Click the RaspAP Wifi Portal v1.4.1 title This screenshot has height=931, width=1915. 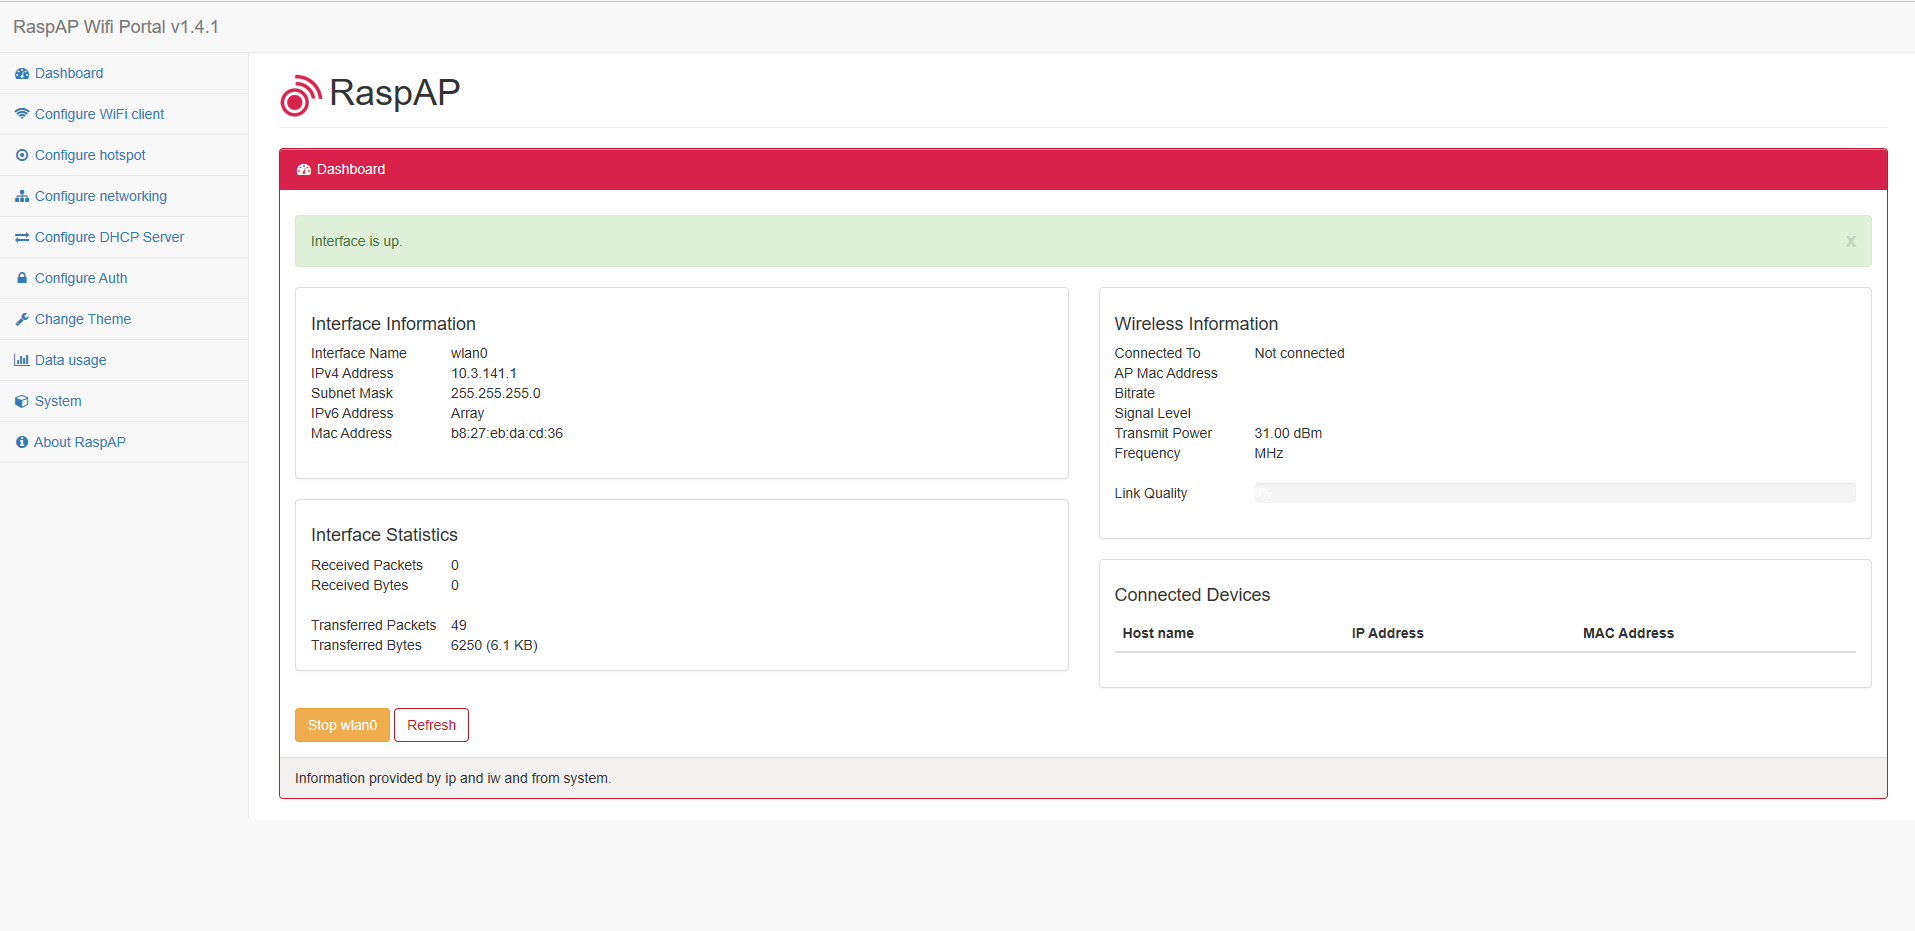[x=116, y=27]
